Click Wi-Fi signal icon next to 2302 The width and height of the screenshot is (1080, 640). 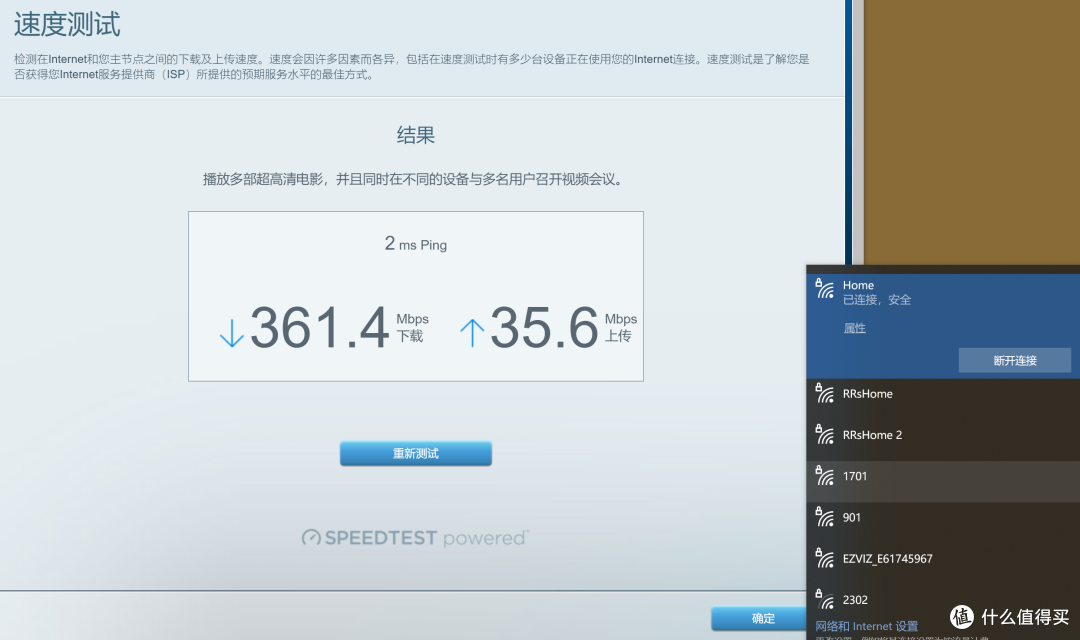coord(824,599)
